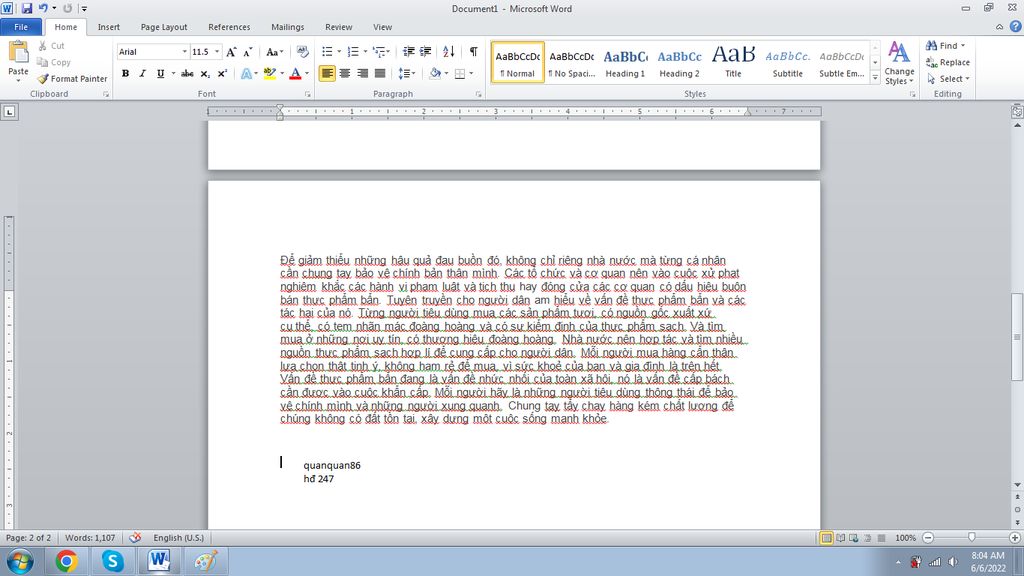Switch to the Page Layout tab
Image resolution: width=1024 pixels, height=576 pixels.
pos(164,27)
